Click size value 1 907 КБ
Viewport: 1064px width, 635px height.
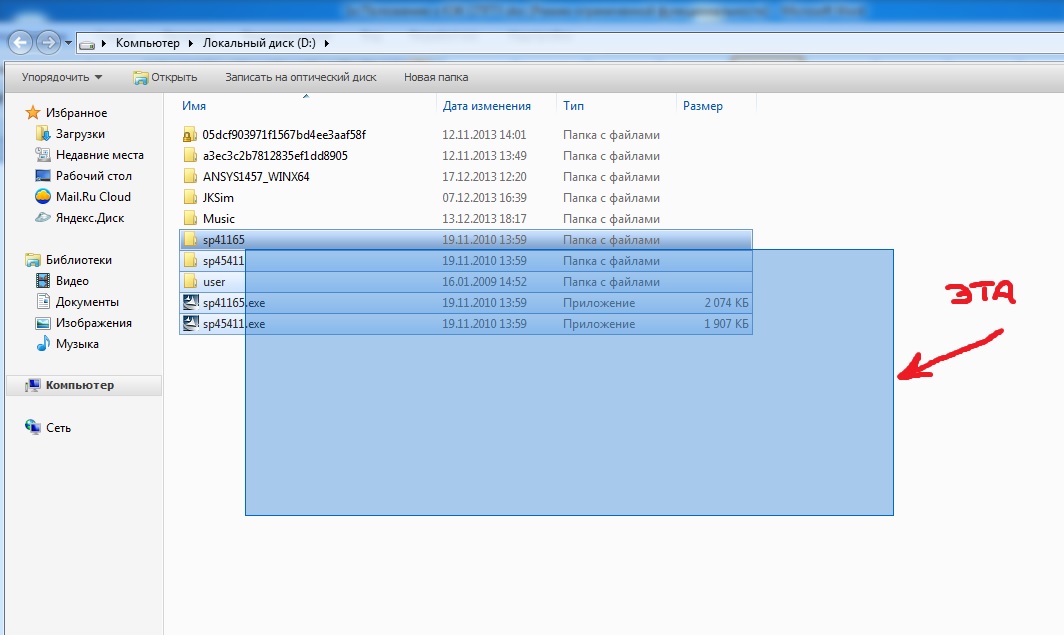[x=726, y=324]
